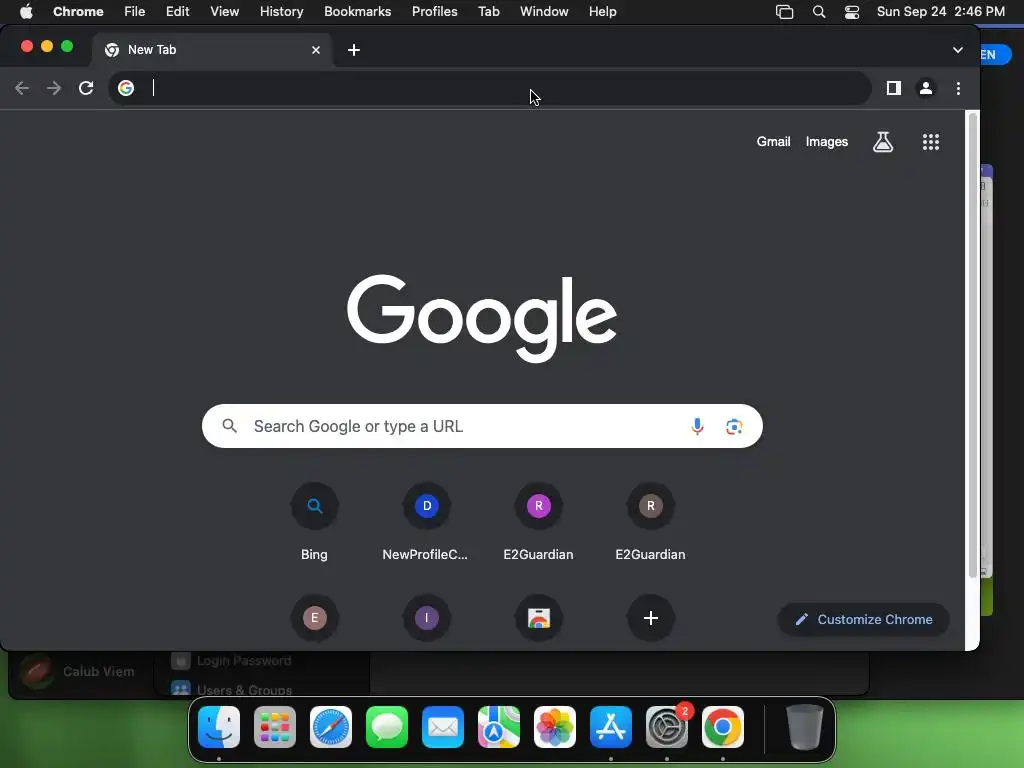The height and width of the screenshot is (768, 1024).
Task: Open the Images link
Action: point(827,142)
